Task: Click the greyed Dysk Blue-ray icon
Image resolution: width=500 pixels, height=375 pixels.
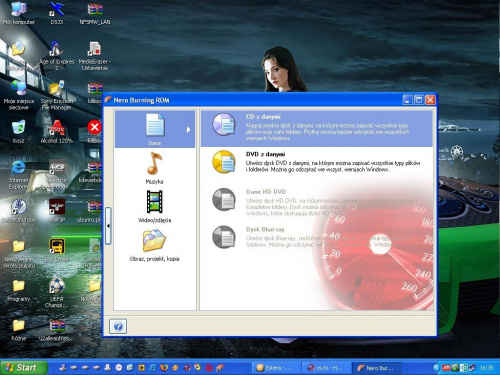Action: [x=224, y=237]
